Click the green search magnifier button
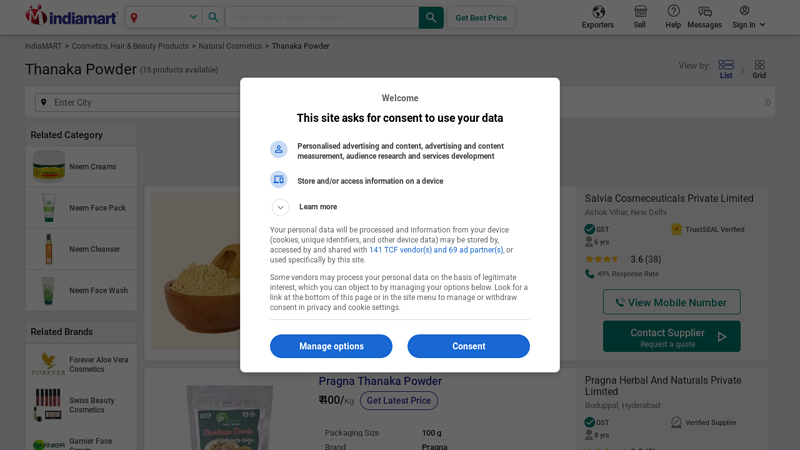 point(431,17)
